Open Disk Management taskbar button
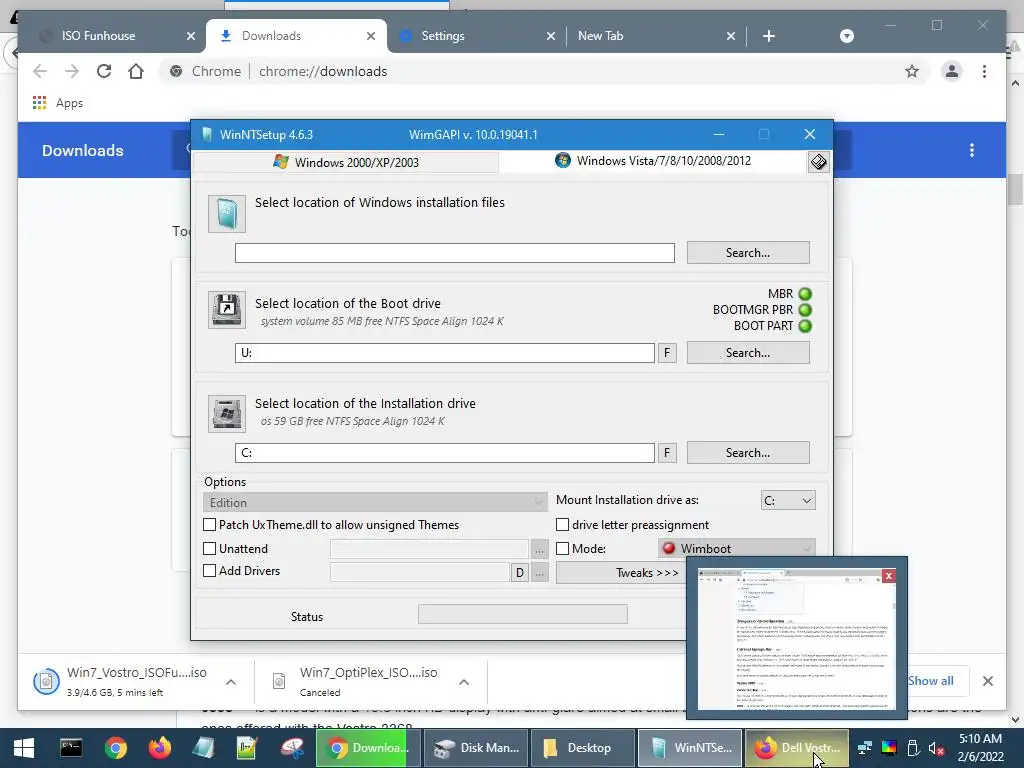 coord(478,748)
